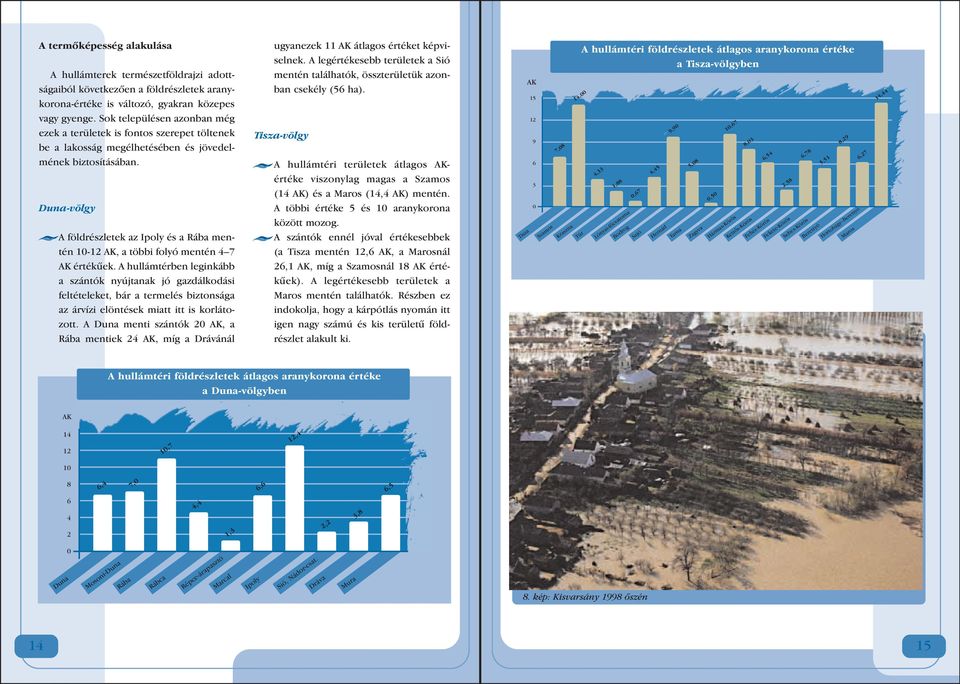Click the "Mura" axis label
Image resolution: width=960 pixels, height=684 pixels.
348,583
